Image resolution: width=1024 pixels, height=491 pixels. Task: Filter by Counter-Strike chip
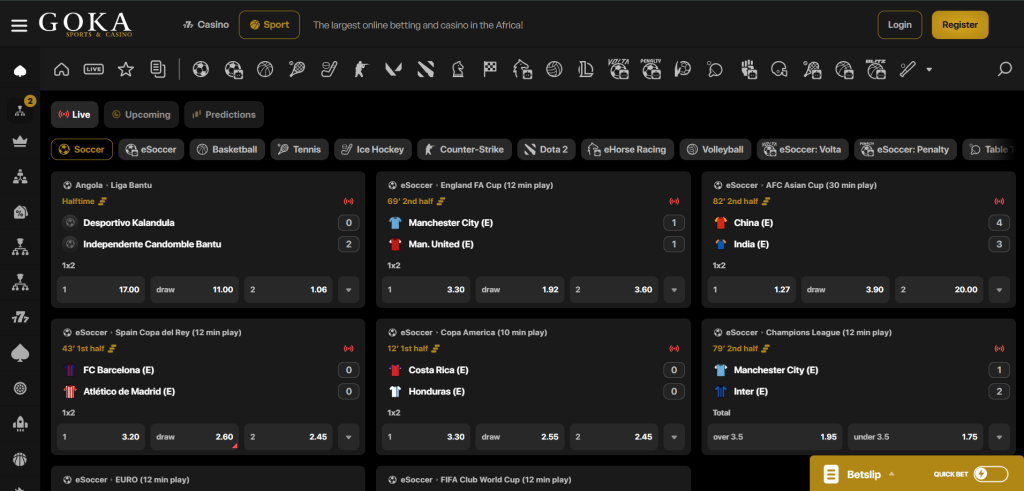(x=464, y=150)
